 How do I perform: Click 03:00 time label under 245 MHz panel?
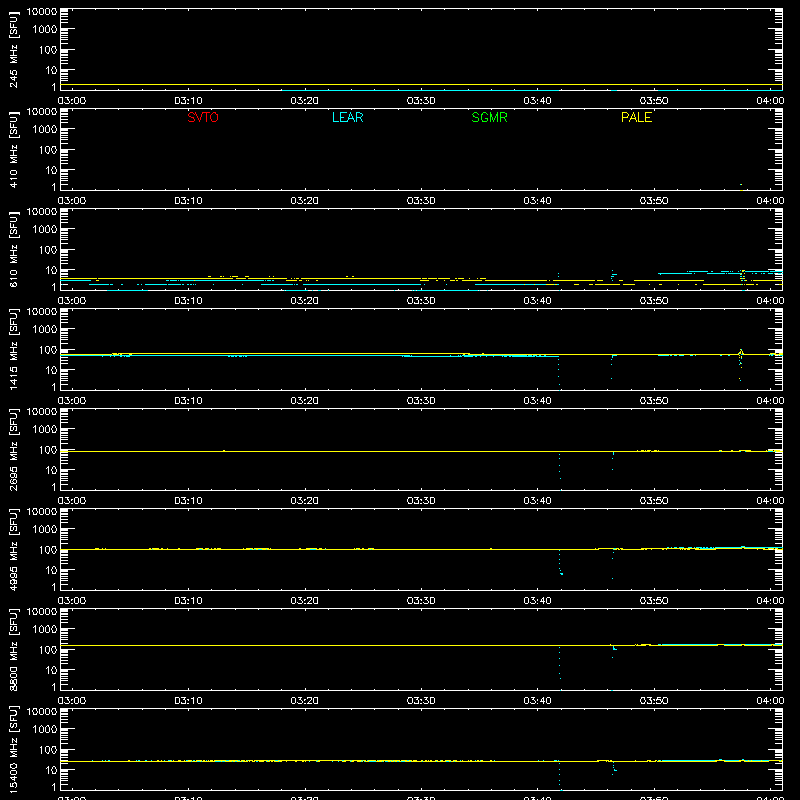71,101
